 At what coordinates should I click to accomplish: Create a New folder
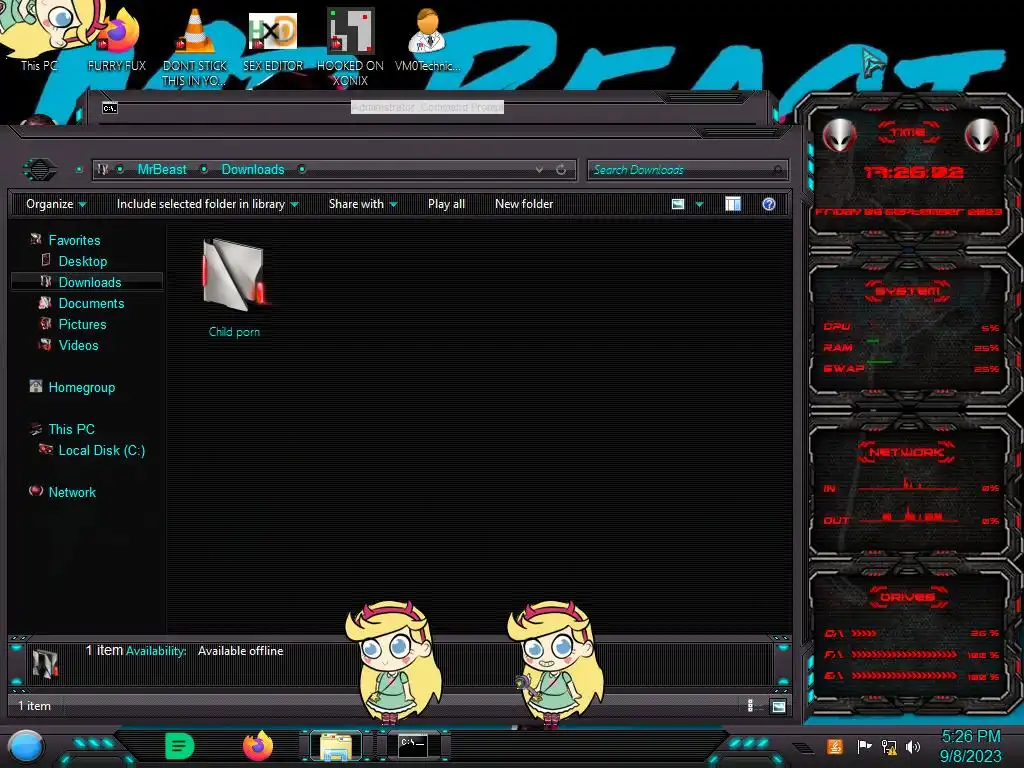[524, 204]
